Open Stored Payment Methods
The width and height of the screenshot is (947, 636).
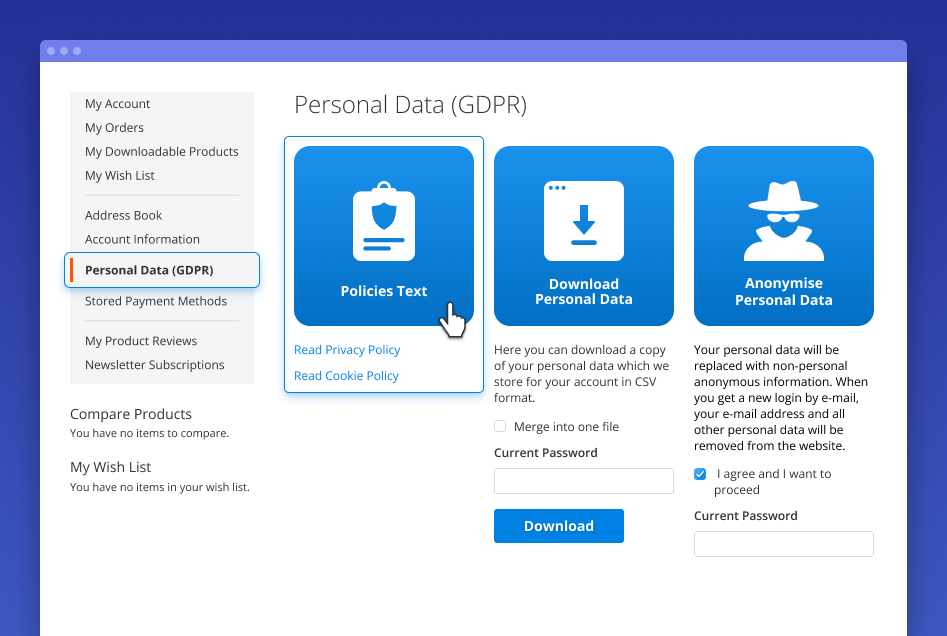click(x=156, y=301)
